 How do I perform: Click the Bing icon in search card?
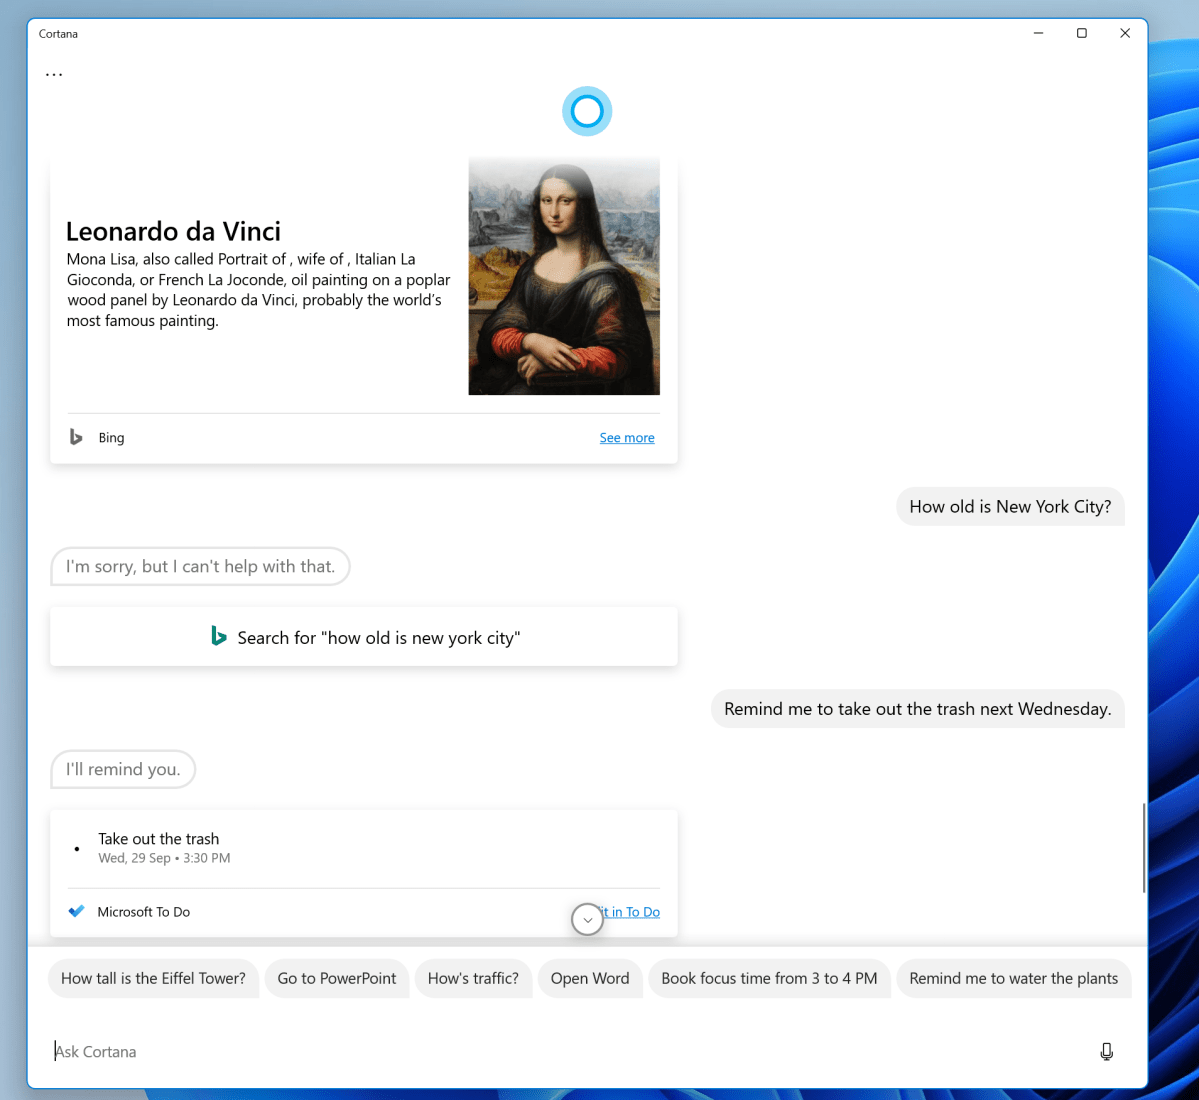(218, 636)
